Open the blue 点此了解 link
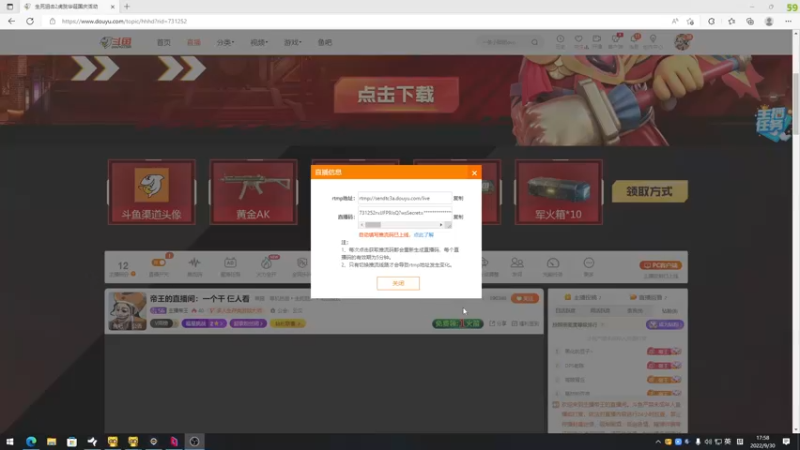The width and height of the screenshot is (800, 450). pos(423,235)
